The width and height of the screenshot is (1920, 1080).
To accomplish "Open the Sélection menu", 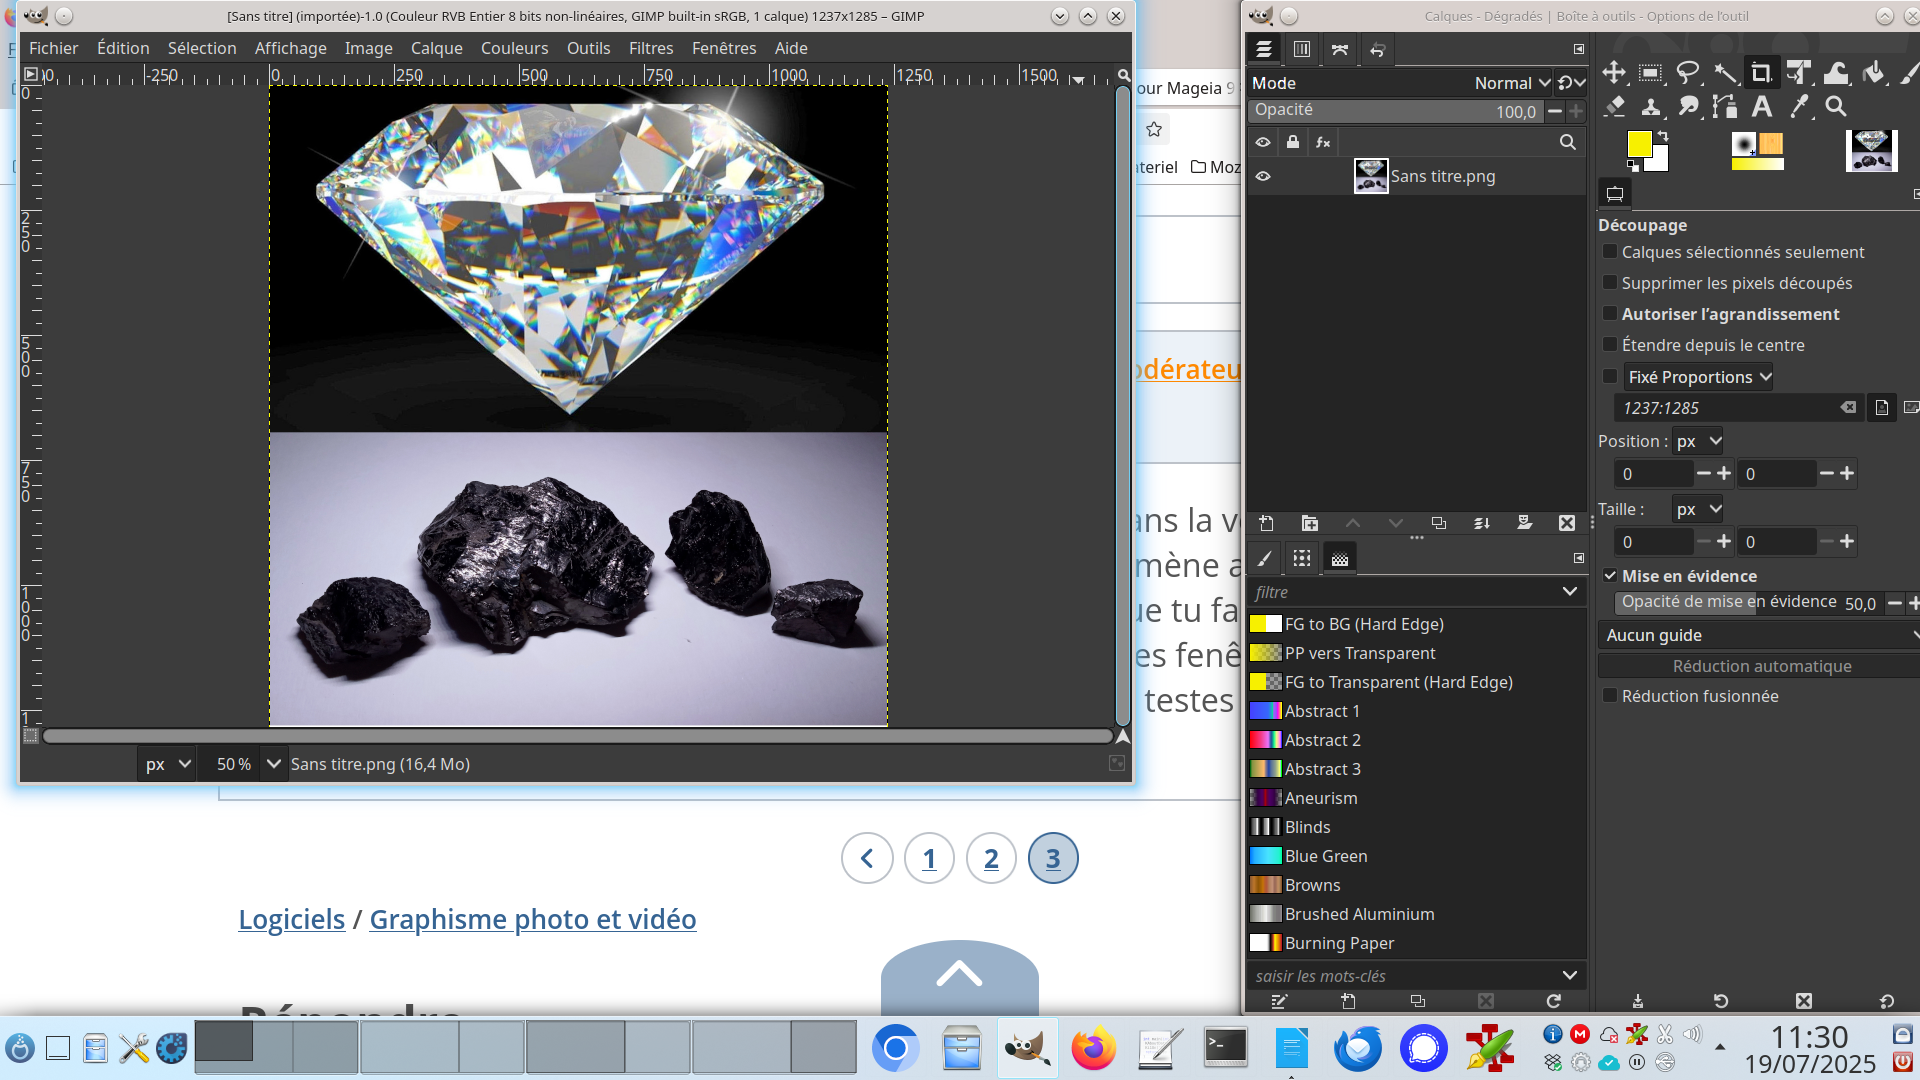I will pos(202,48).
